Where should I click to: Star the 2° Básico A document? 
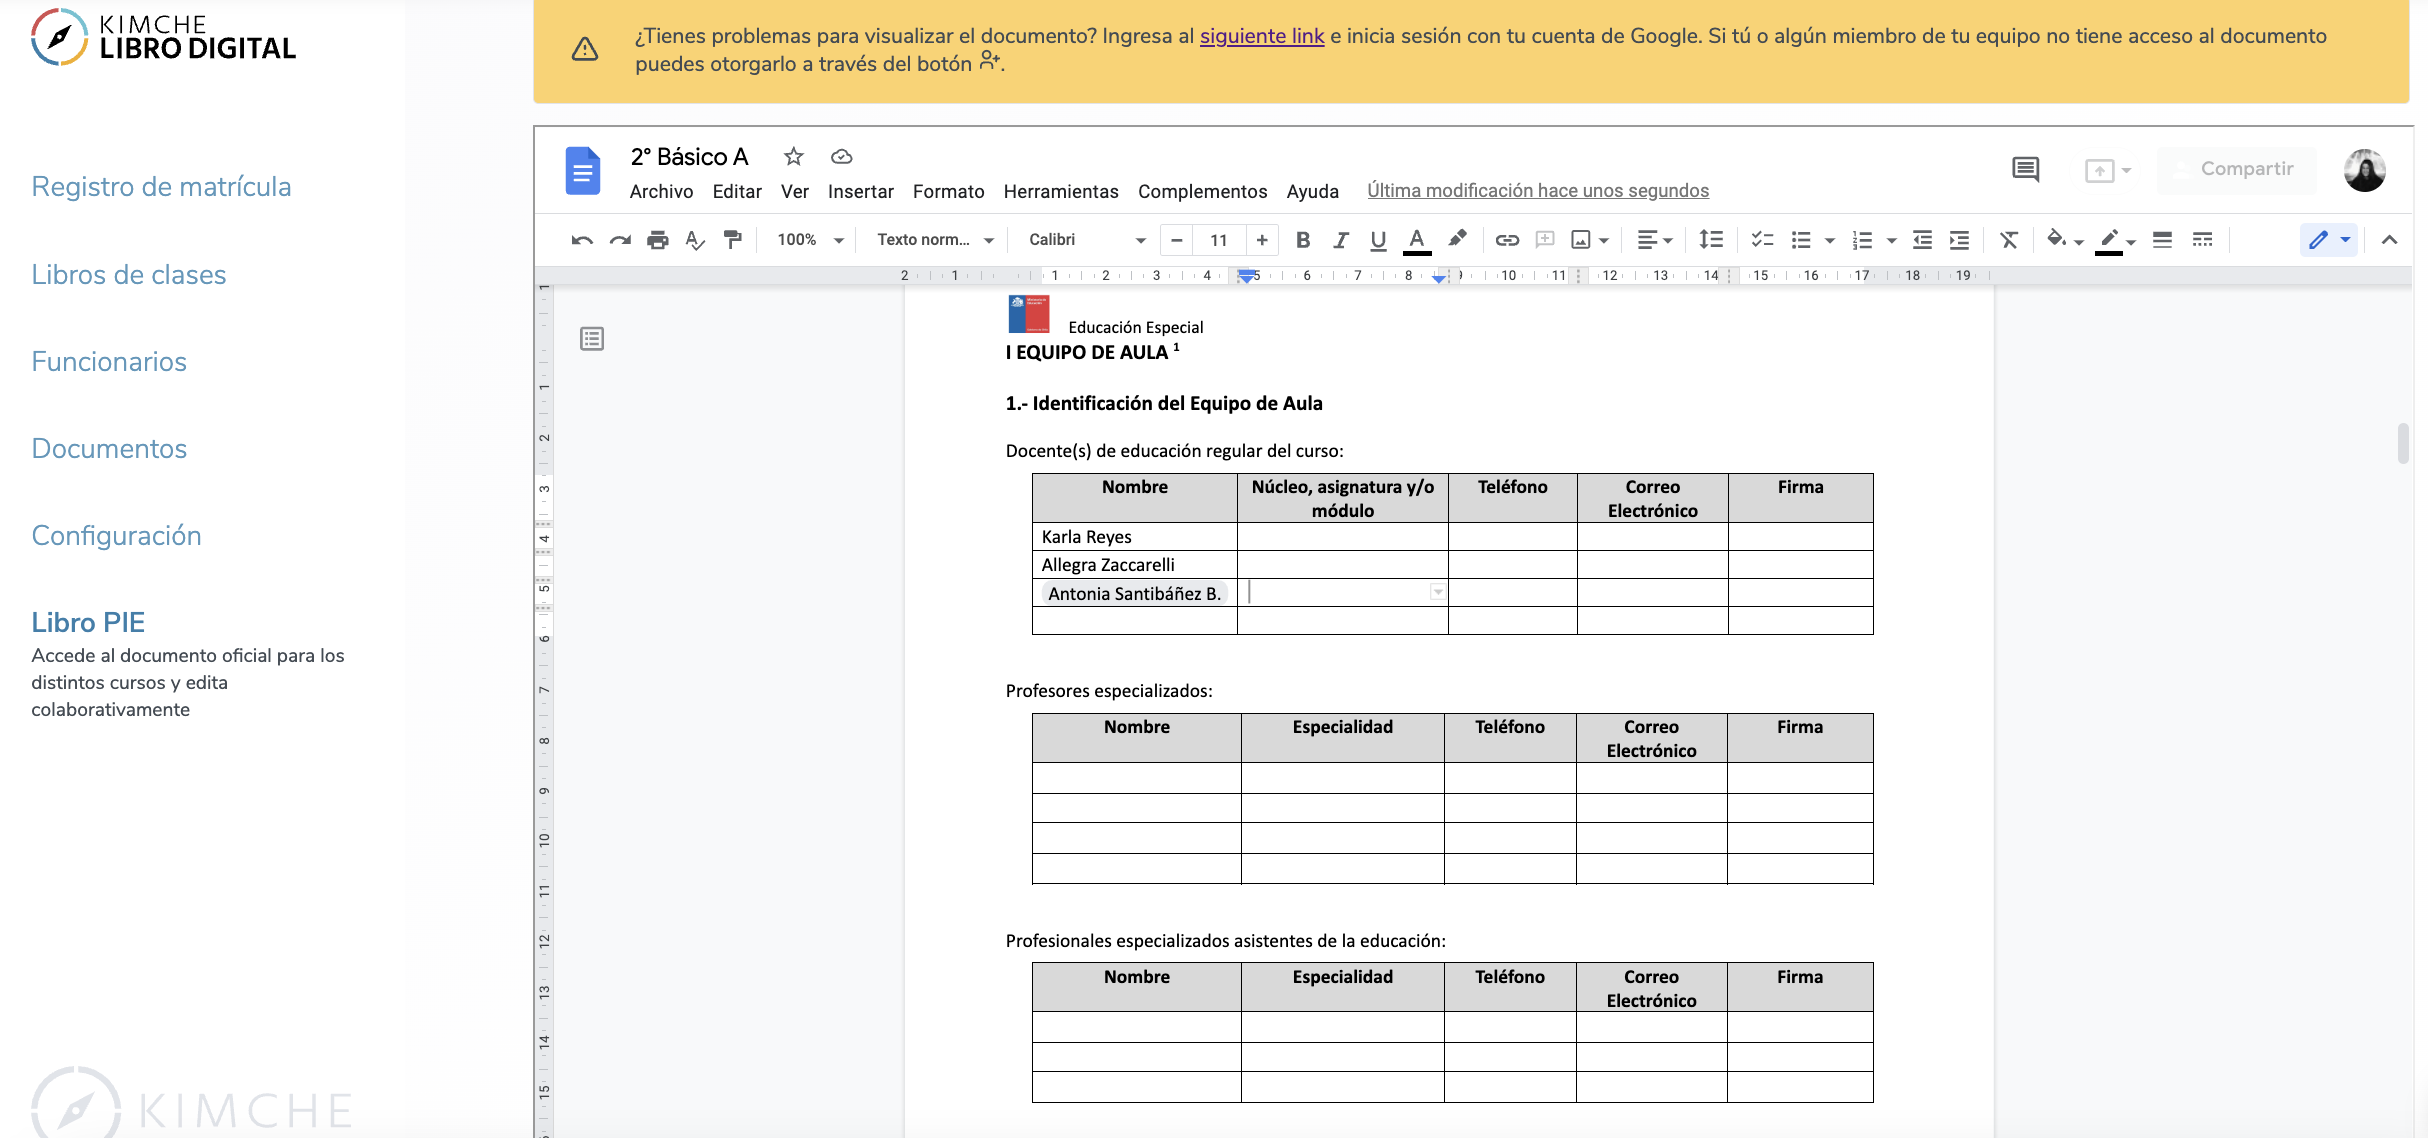pyautogui.click(x=793, y=157)
